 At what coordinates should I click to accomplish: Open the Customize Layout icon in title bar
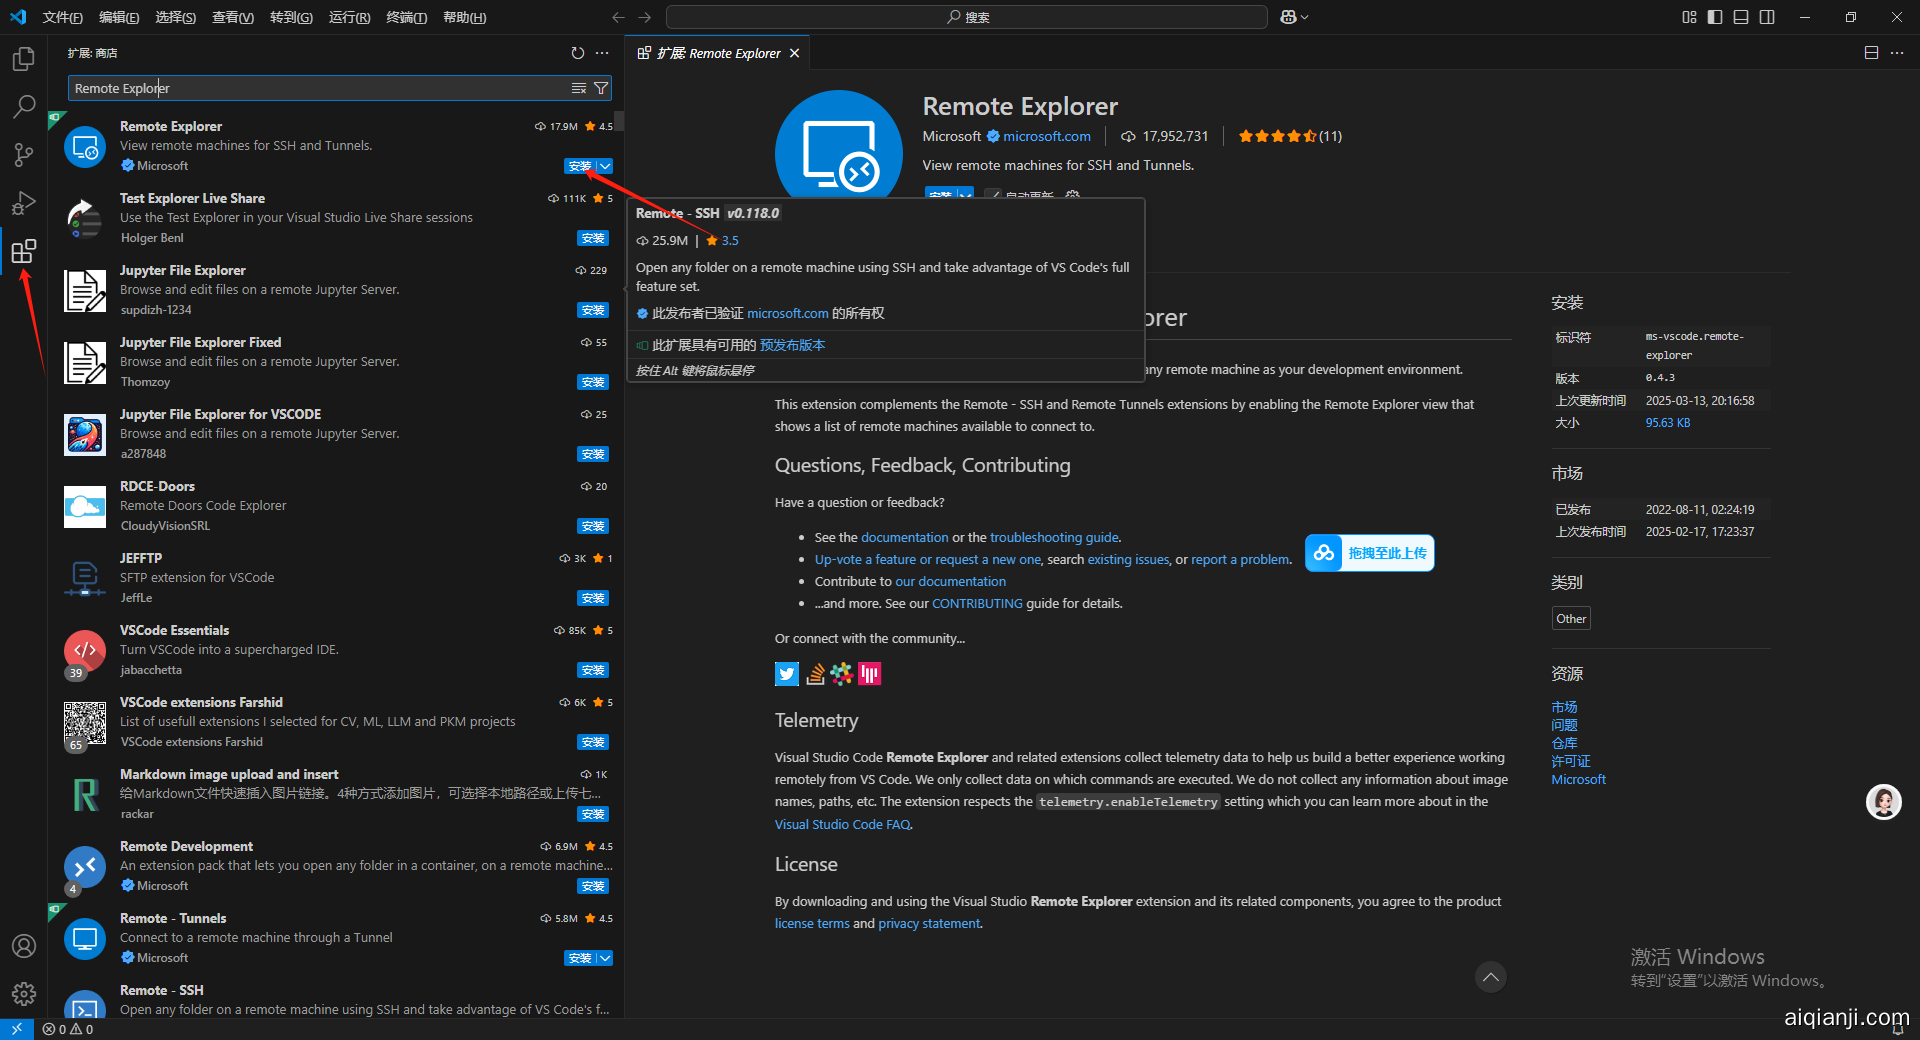click(1689, 17)
